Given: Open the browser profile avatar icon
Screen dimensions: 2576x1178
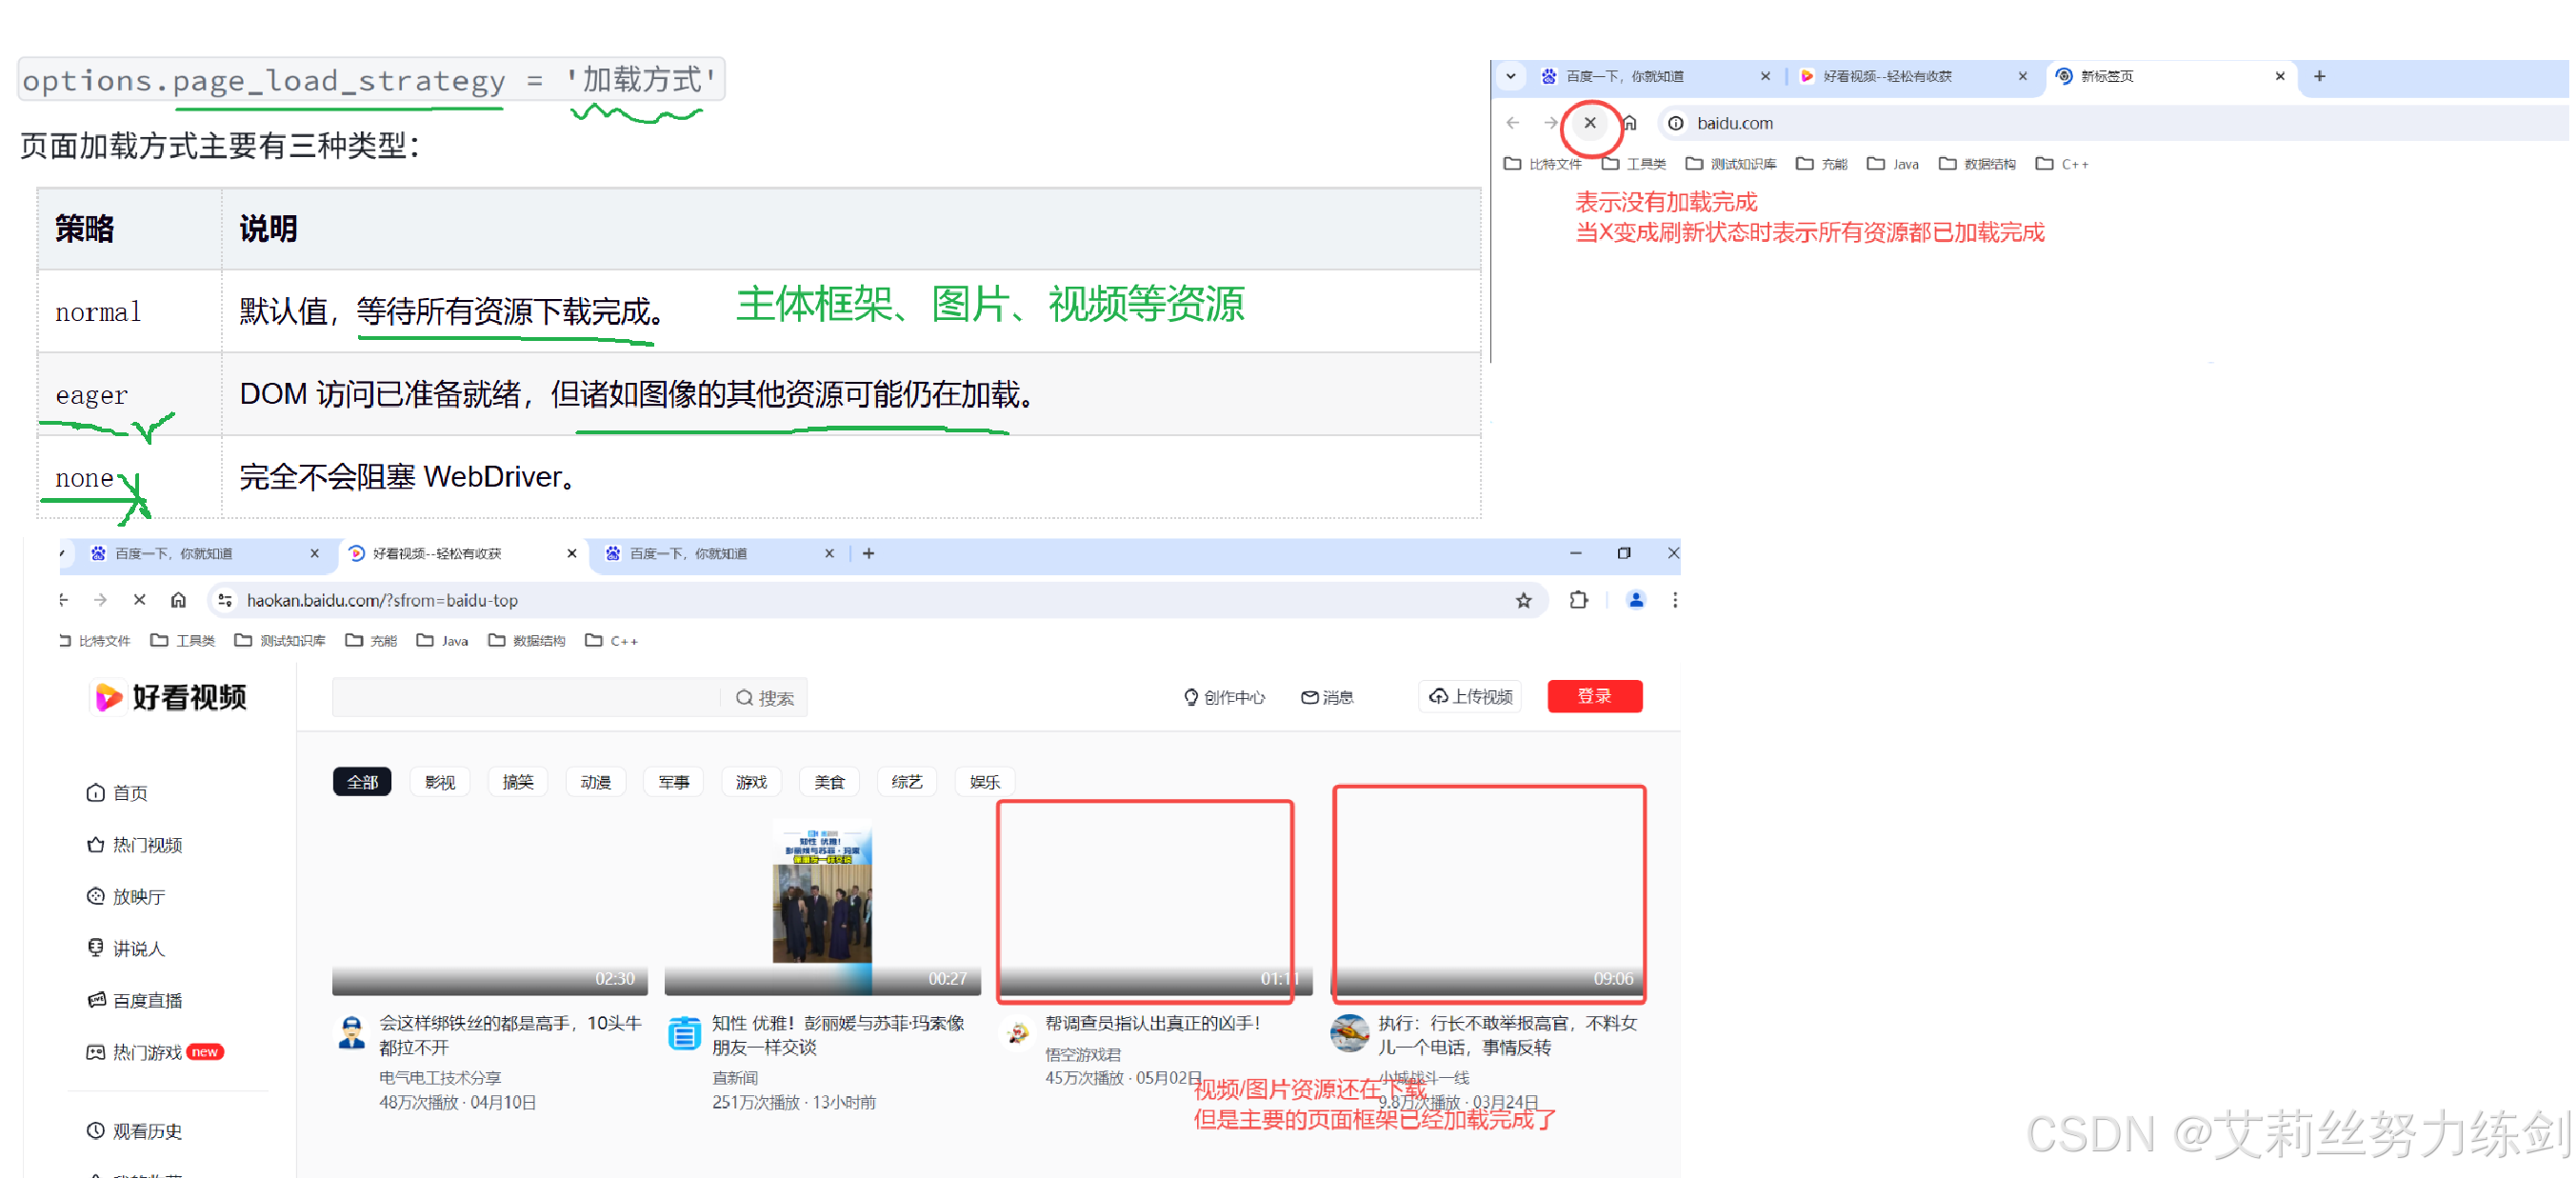Looking at the screenshot, I should click(x=1636, y=600).
